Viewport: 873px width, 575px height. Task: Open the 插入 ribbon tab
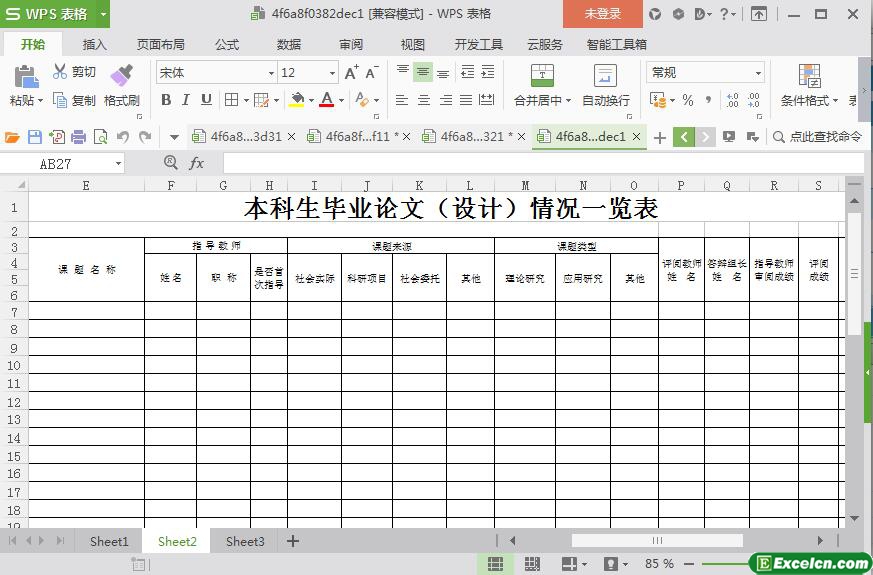[94, 45]
